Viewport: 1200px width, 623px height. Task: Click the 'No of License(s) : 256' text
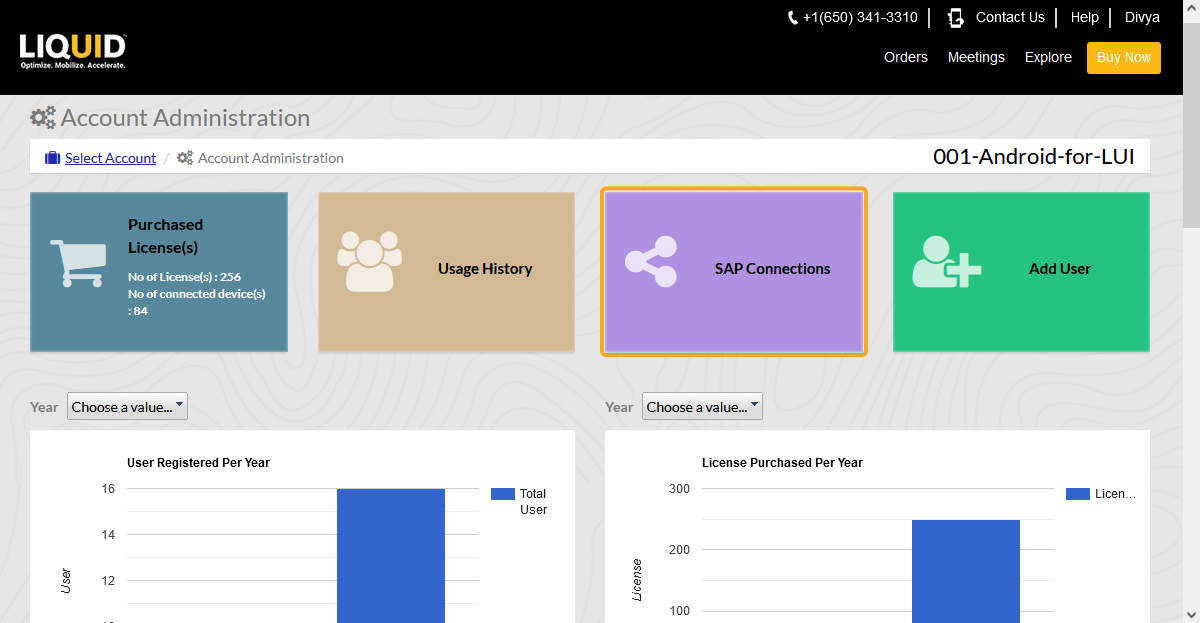(x=184, y=277)
